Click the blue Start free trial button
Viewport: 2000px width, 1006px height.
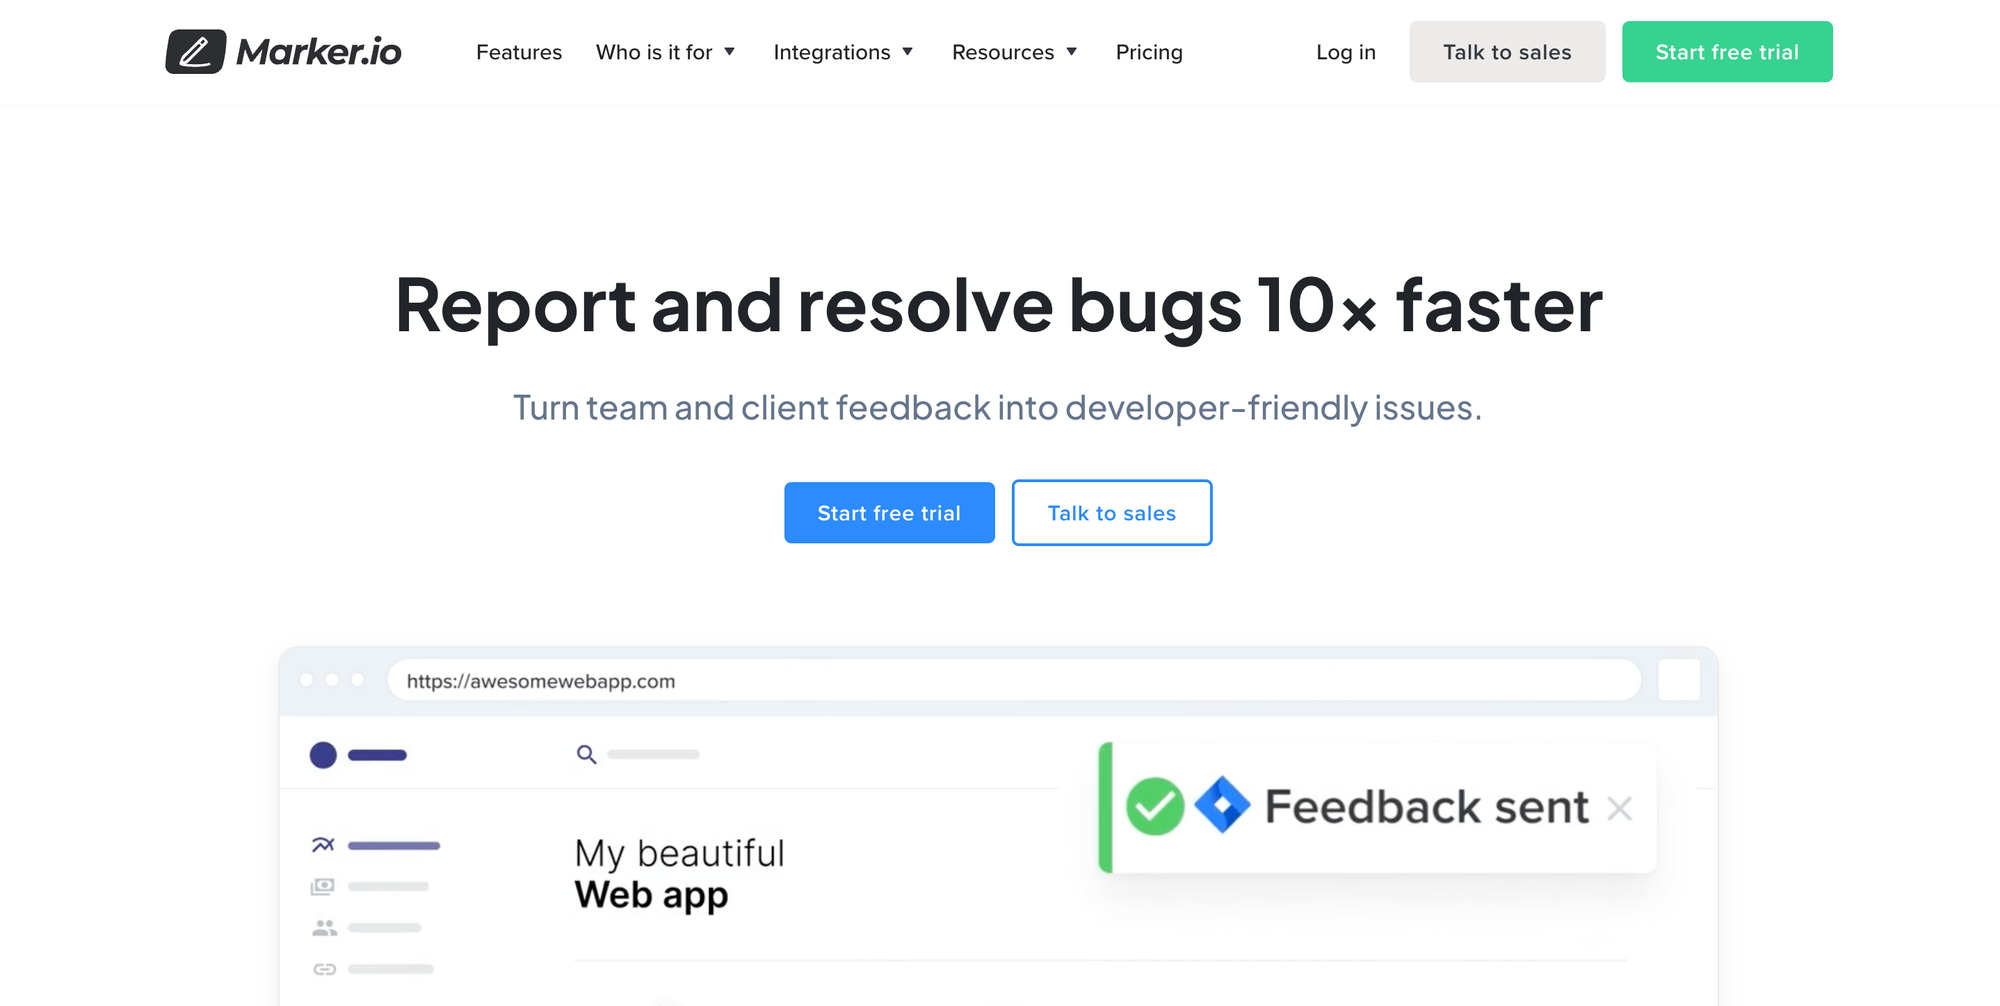(889, 512)
